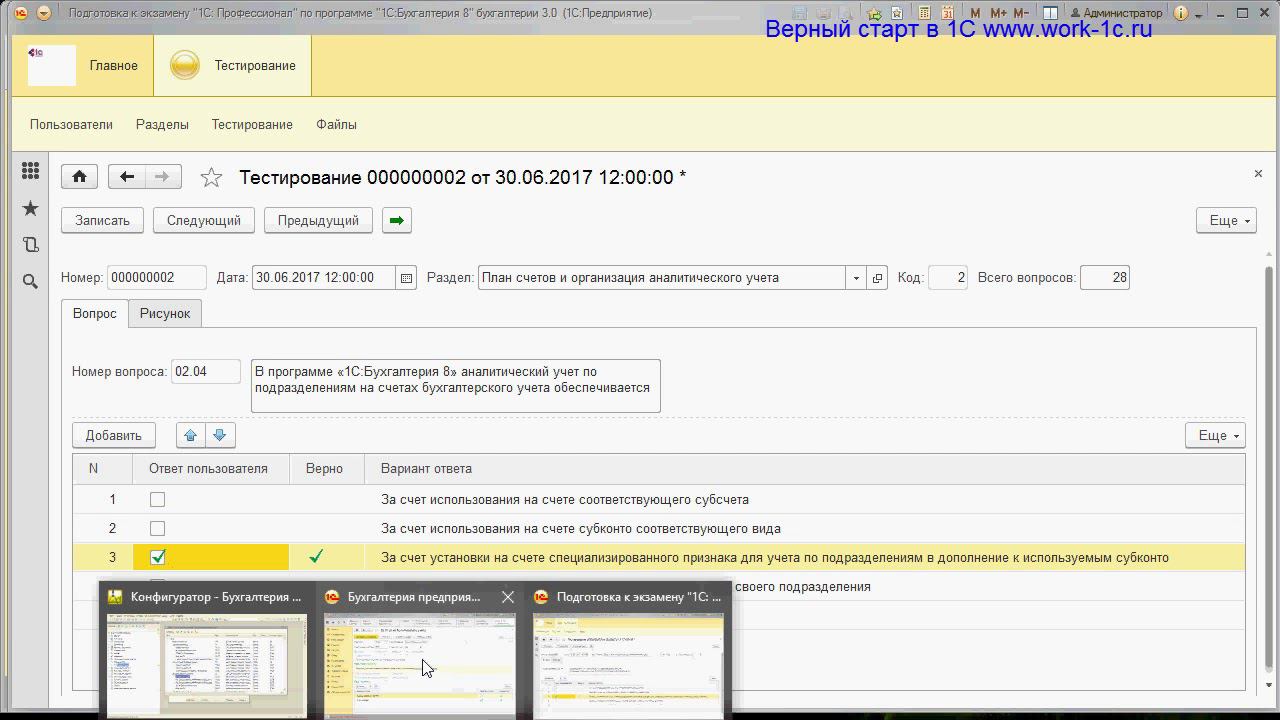The height and width of the screenshot is (720, 1280).
Task: Tick the checkbox for answer 1
Action: (x=157, y=499)
